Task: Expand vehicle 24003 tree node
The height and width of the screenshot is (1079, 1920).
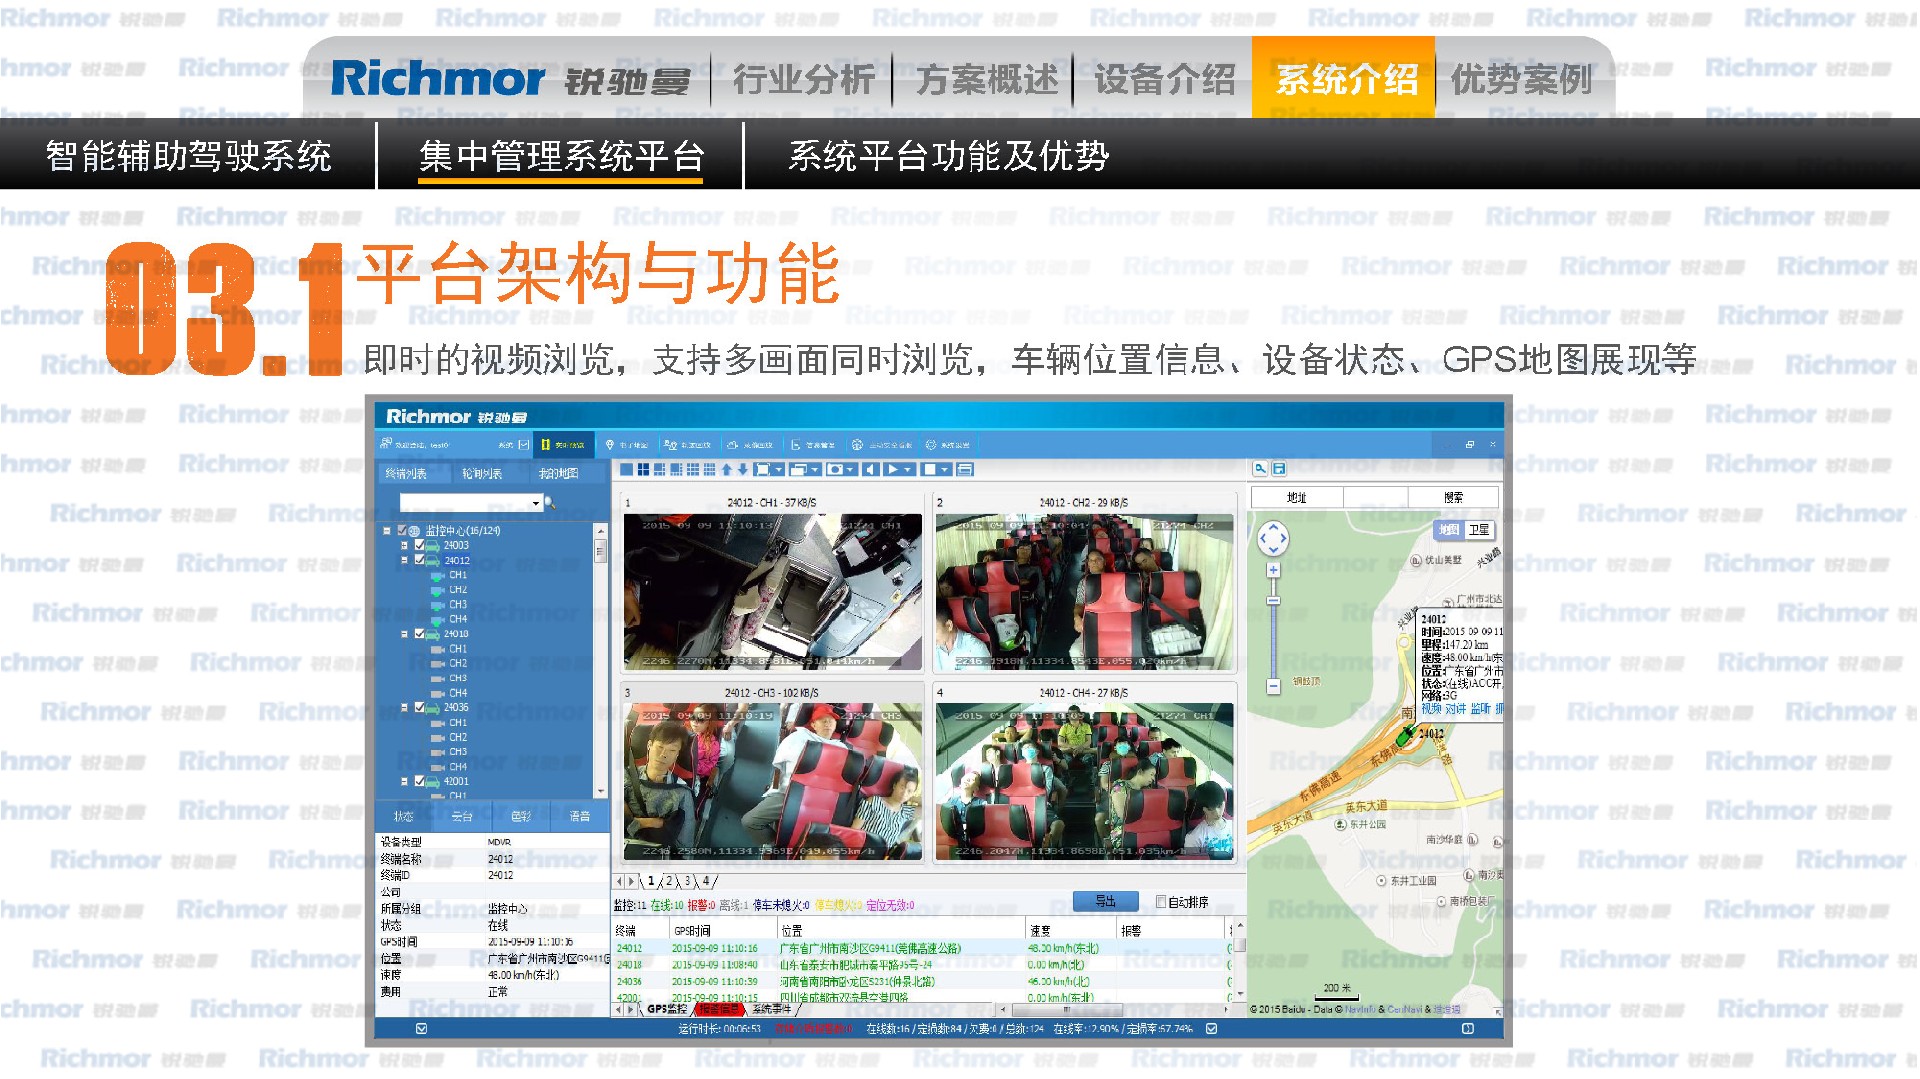Action: click(404, 546)
